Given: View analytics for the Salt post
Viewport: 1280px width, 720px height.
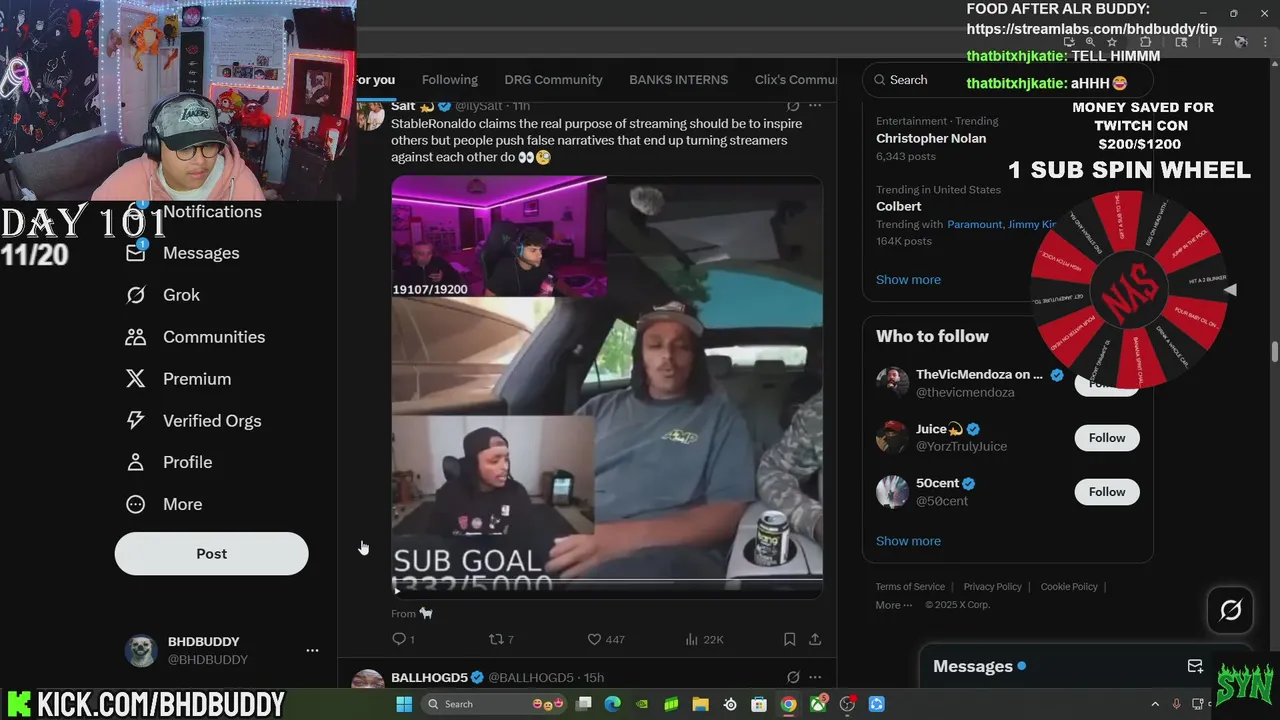Looking at the screenshot, I should coord(704,639).
